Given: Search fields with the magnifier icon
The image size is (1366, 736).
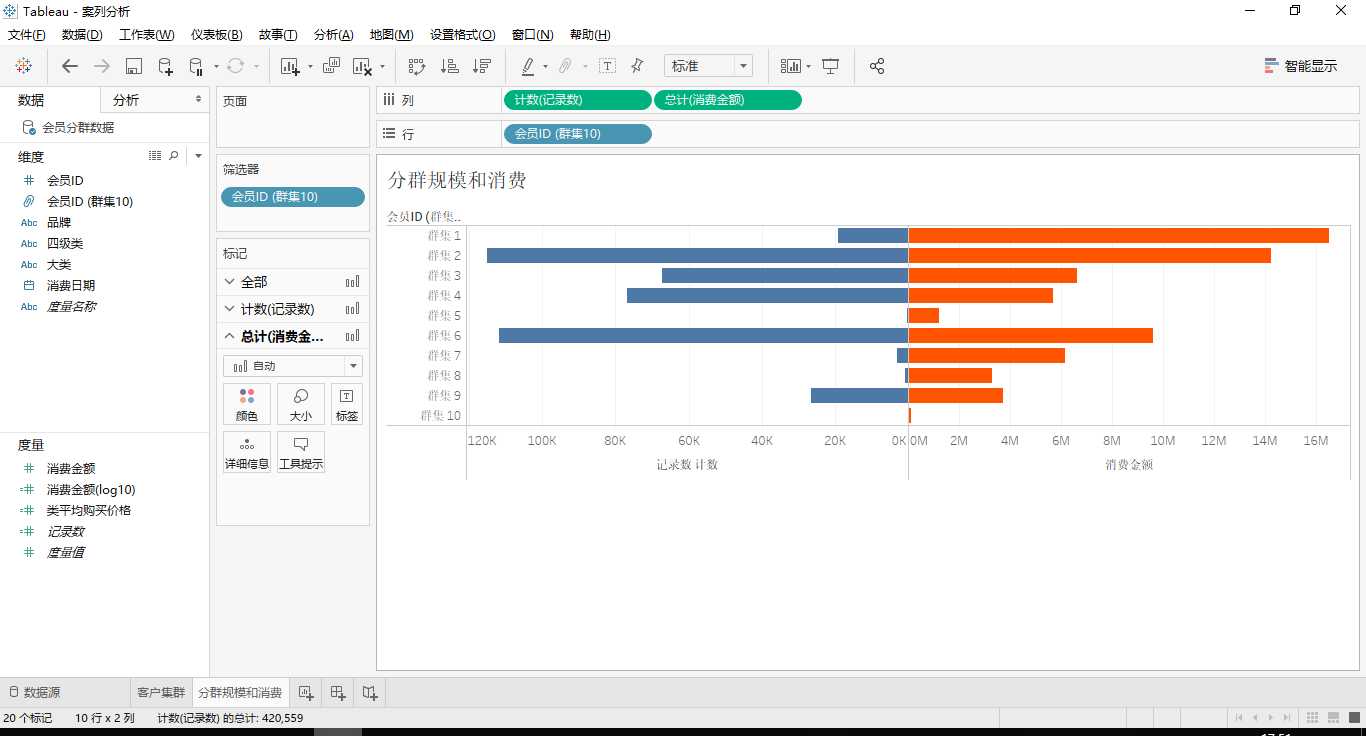Looking at the screenshot, I should pyautogui.click(x=174, y=156).
